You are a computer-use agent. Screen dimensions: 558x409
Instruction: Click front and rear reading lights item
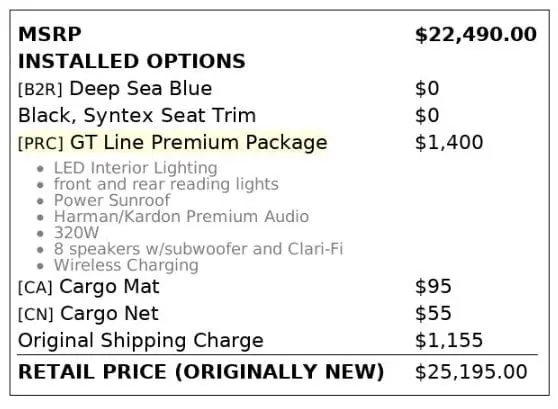point(166,184)
